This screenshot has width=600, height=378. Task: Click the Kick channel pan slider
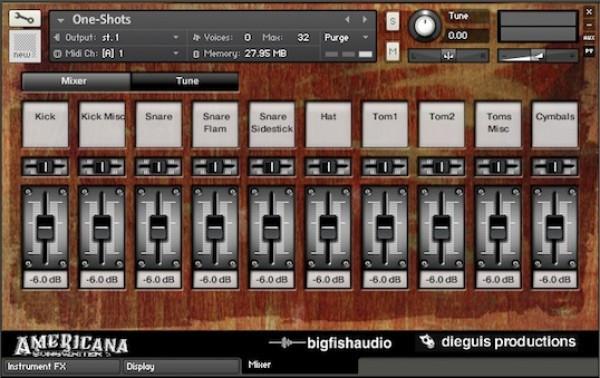(45, 167)
